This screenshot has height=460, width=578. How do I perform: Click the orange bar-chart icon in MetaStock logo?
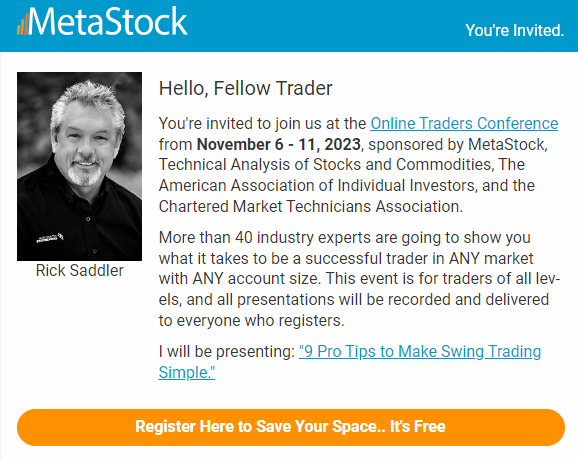click(22, 24)
